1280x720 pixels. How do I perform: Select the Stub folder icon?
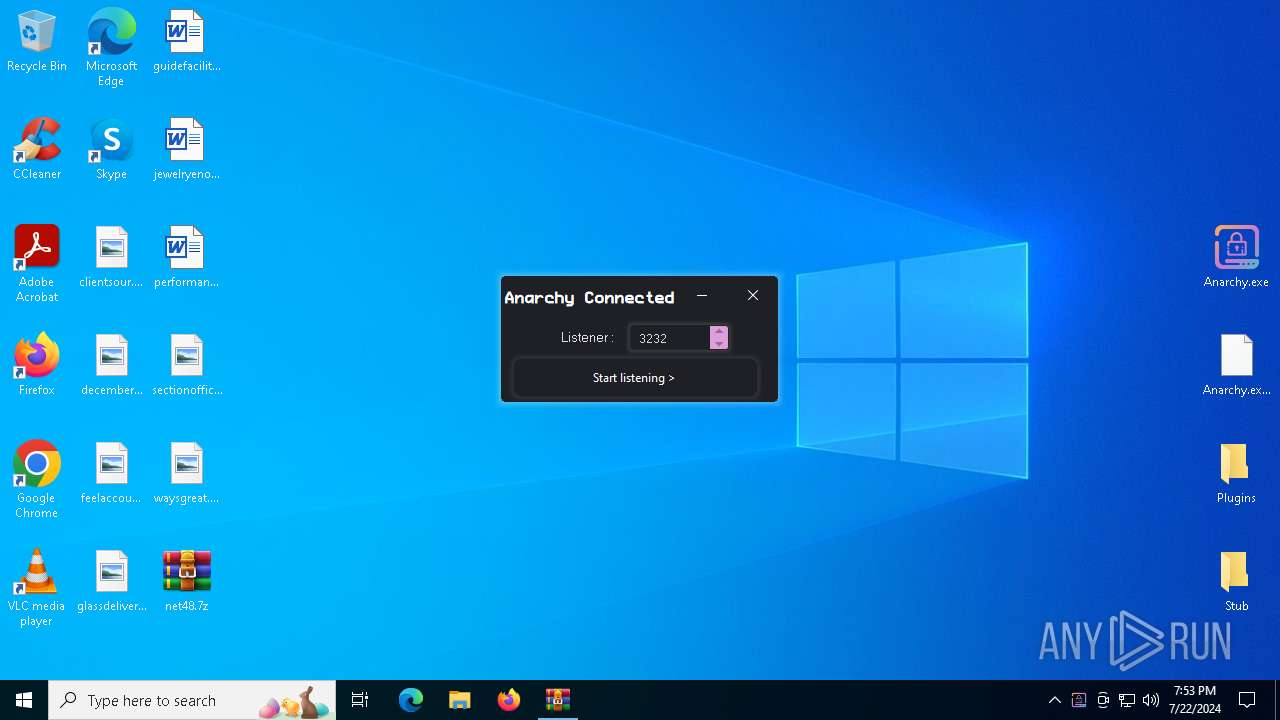tap(1236, 582)
